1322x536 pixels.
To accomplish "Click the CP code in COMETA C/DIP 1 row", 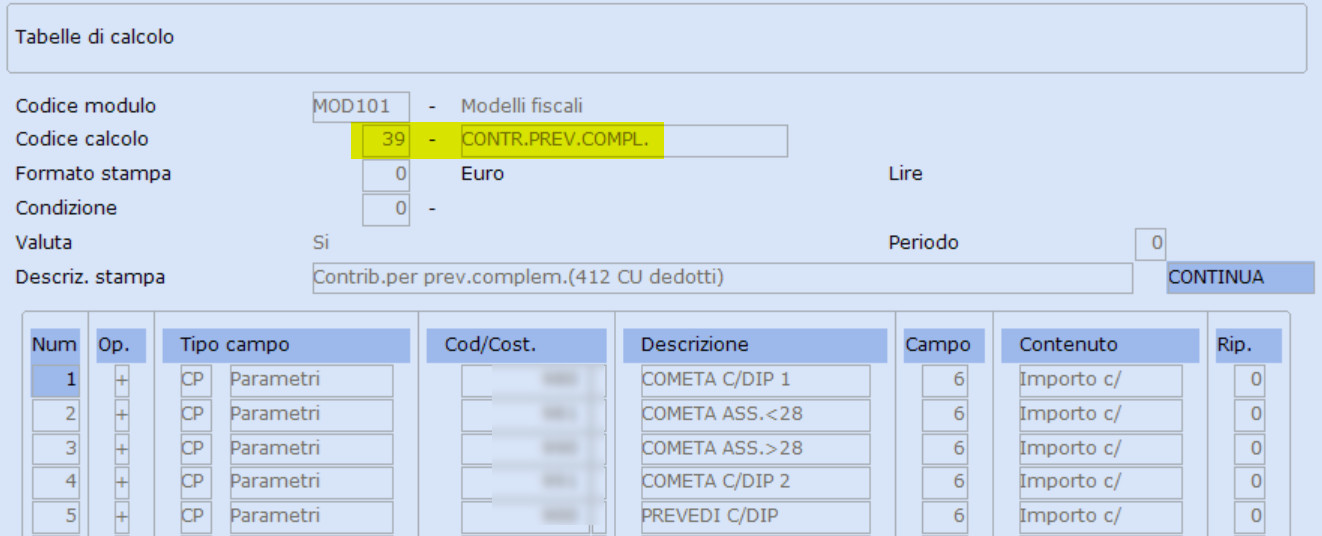I will (x=196, y=381).
